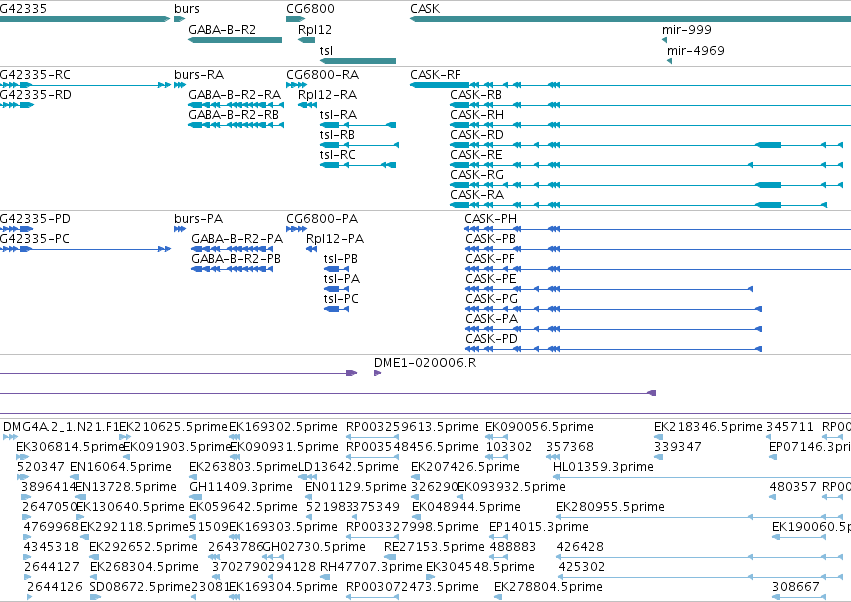Select transcript G42335-RD label
This screenshot has height=602, width=851.
(35, 95)
